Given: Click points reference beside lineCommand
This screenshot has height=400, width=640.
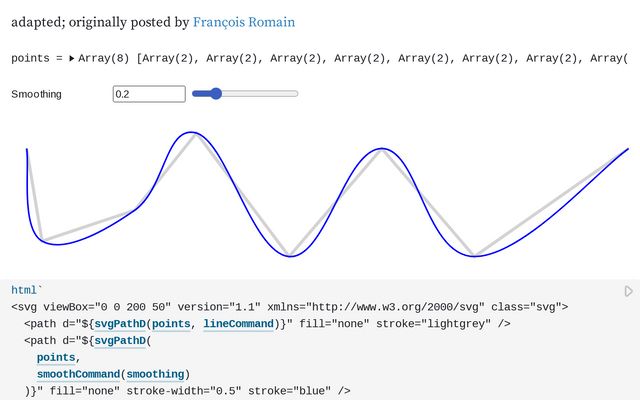Looking at the screenshot, I should point(174,324).
